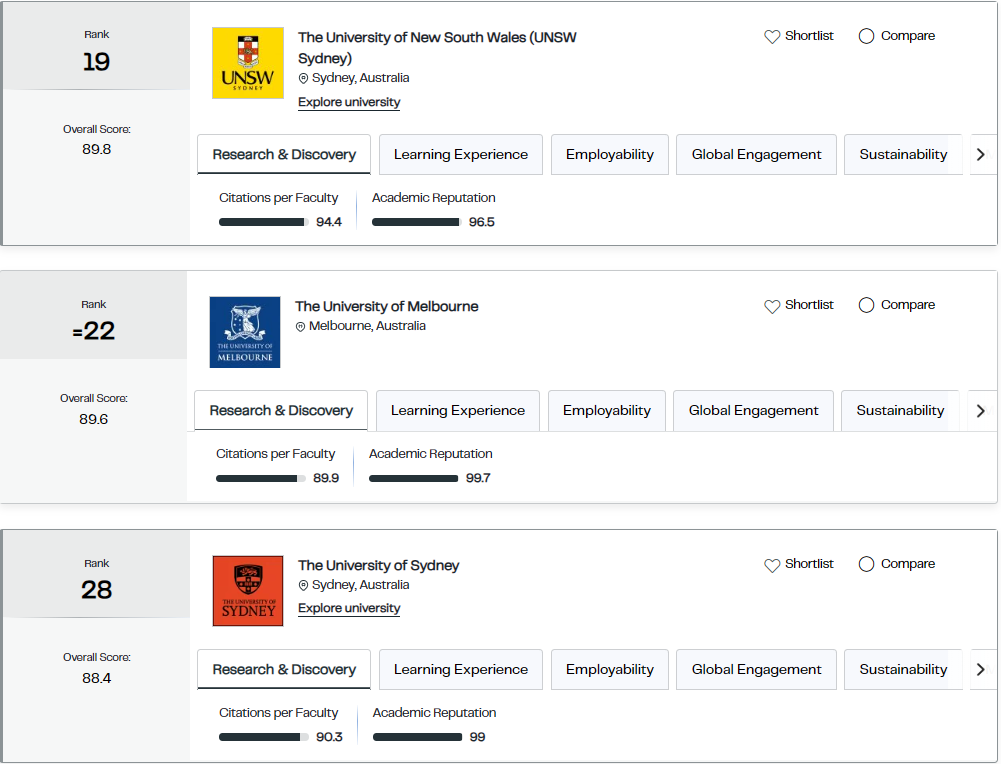Select Compare radio for UNSW Sydney
The image size is (1001, 764).
(866, 36)
